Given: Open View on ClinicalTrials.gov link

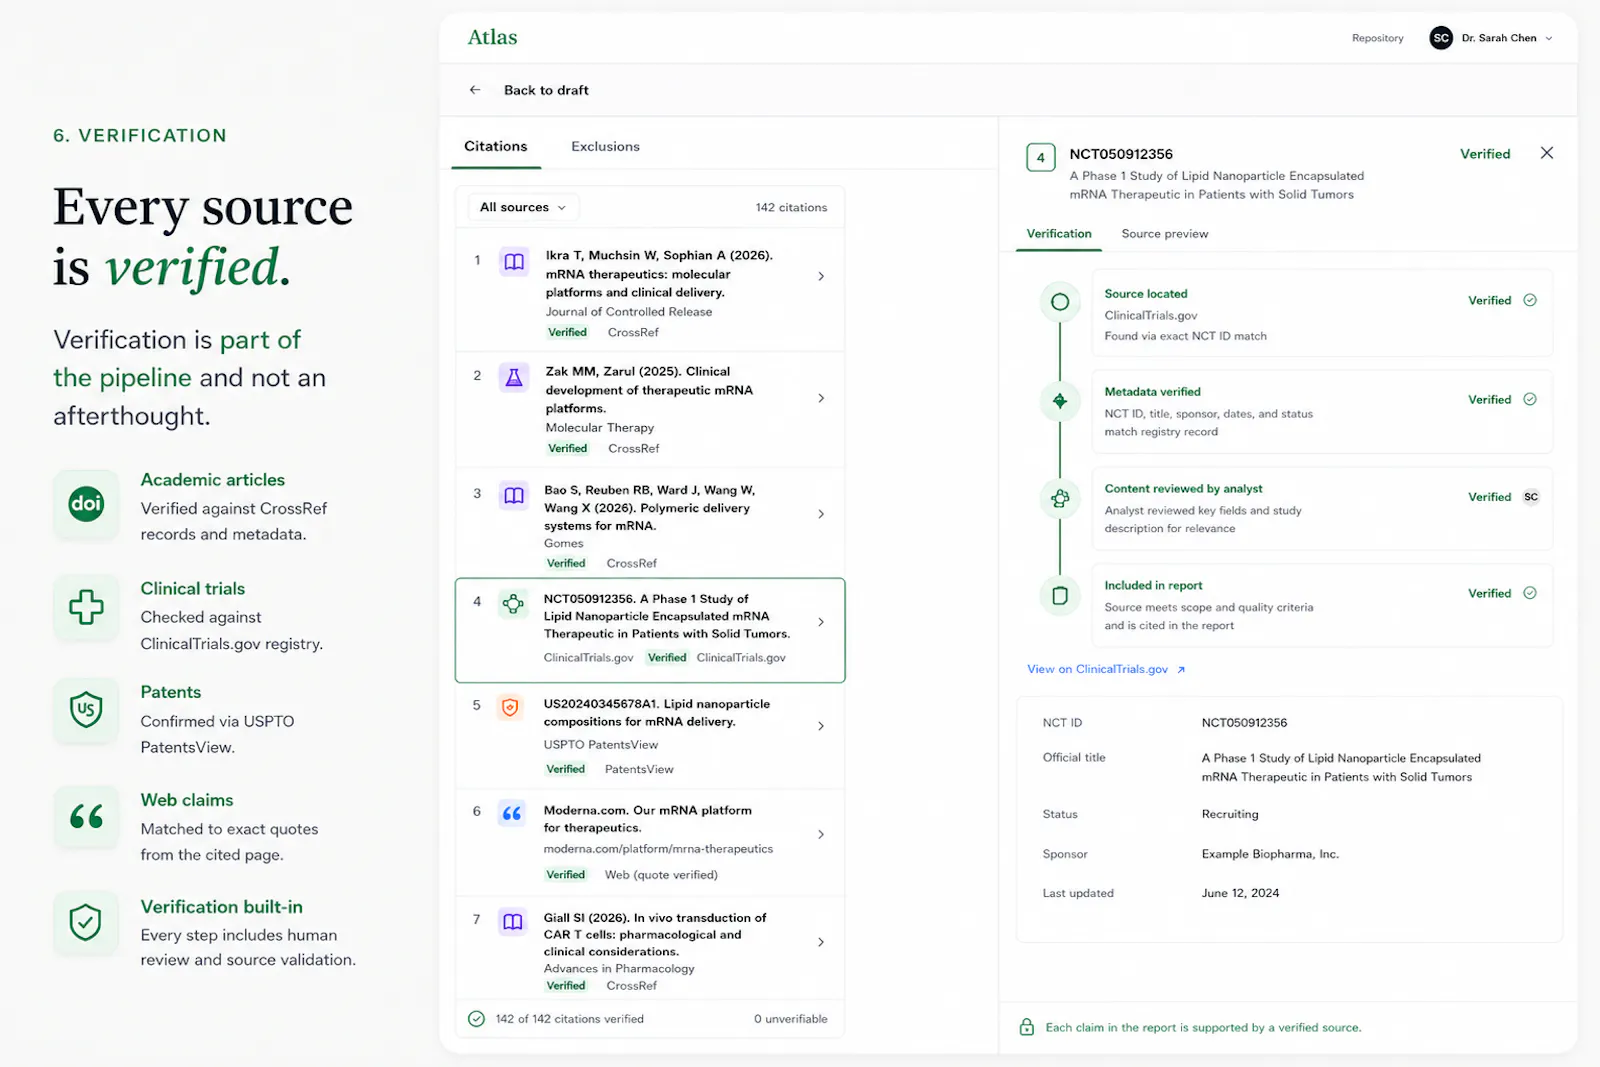Looking at the screenshot, I should 1097,669.
